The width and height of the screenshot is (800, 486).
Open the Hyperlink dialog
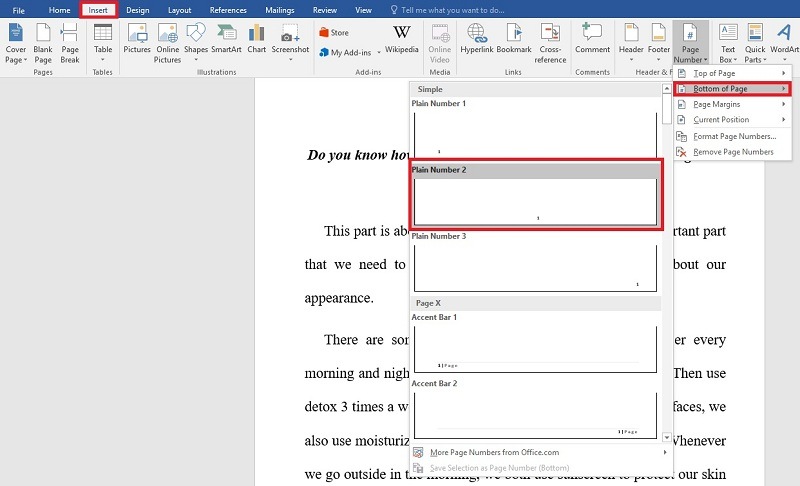point(478,39)
